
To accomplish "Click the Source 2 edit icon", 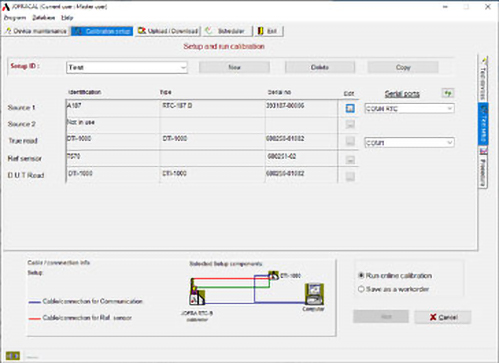I will [x=350, y=125].
